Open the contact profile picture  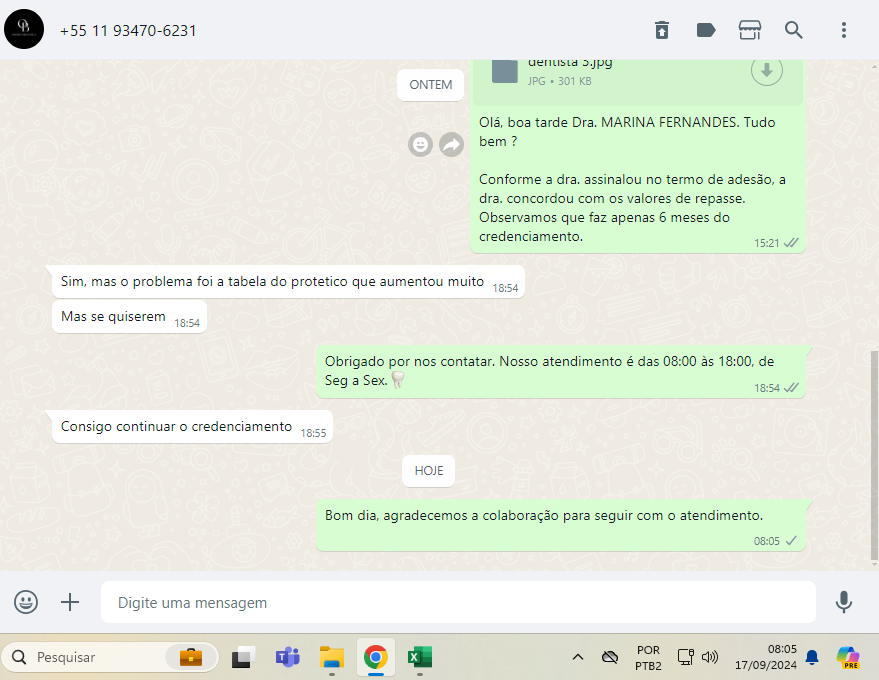coord(24,29)
